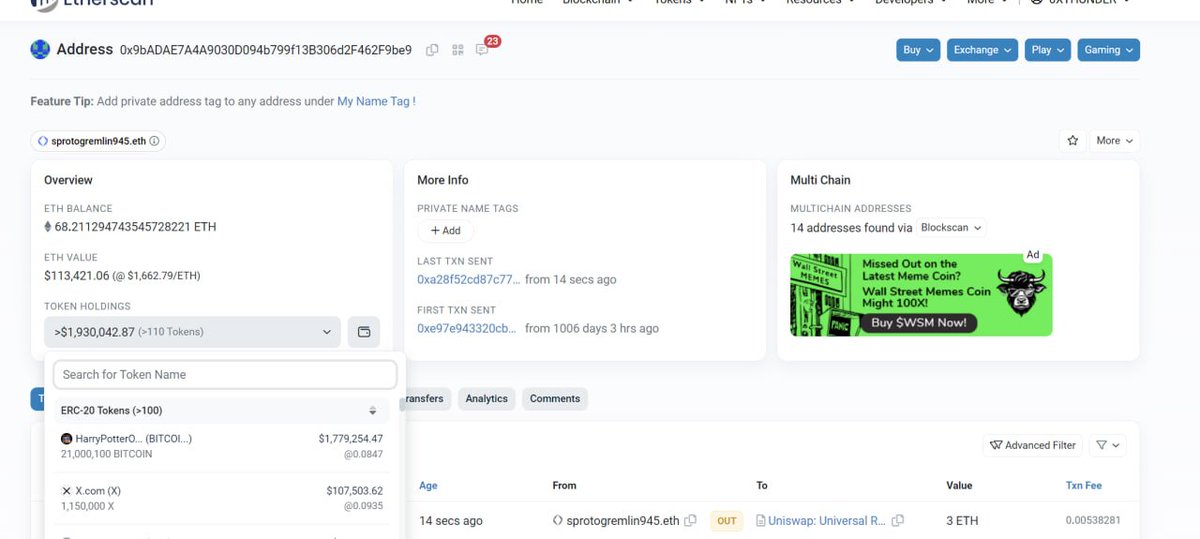Screen dimensions: 1200x539
Task: Click the $1,779,254.47 token value
Action: [x=350, y=438]
